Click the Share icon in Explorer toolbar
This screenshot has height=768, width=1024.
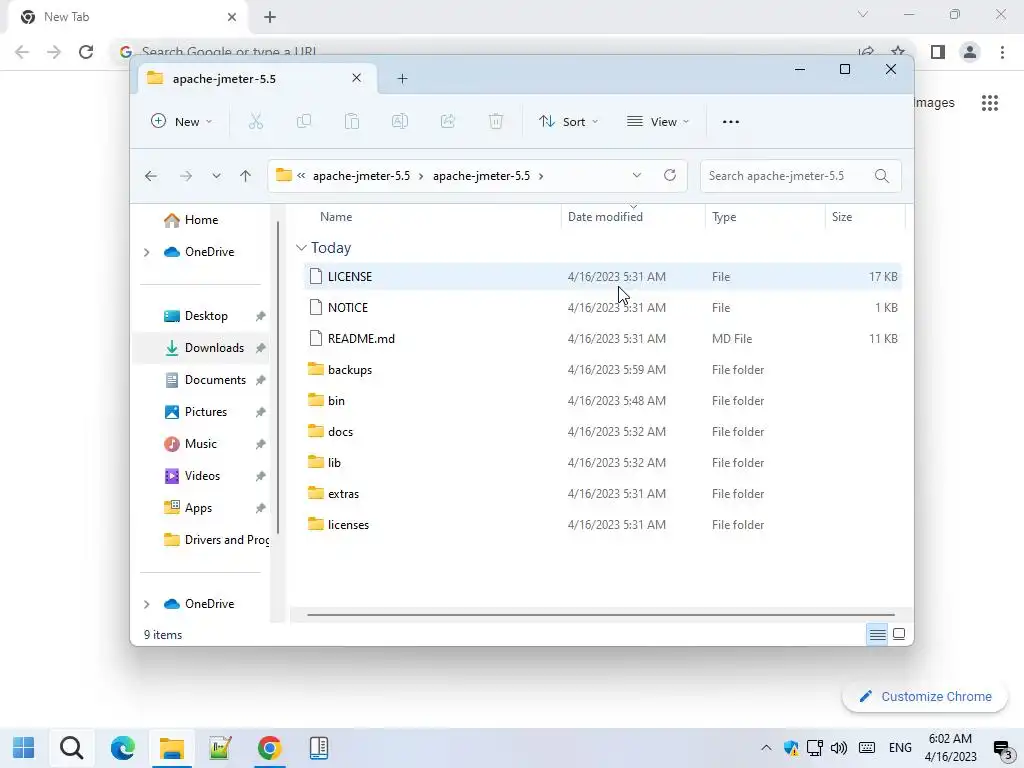coord(448,121)
